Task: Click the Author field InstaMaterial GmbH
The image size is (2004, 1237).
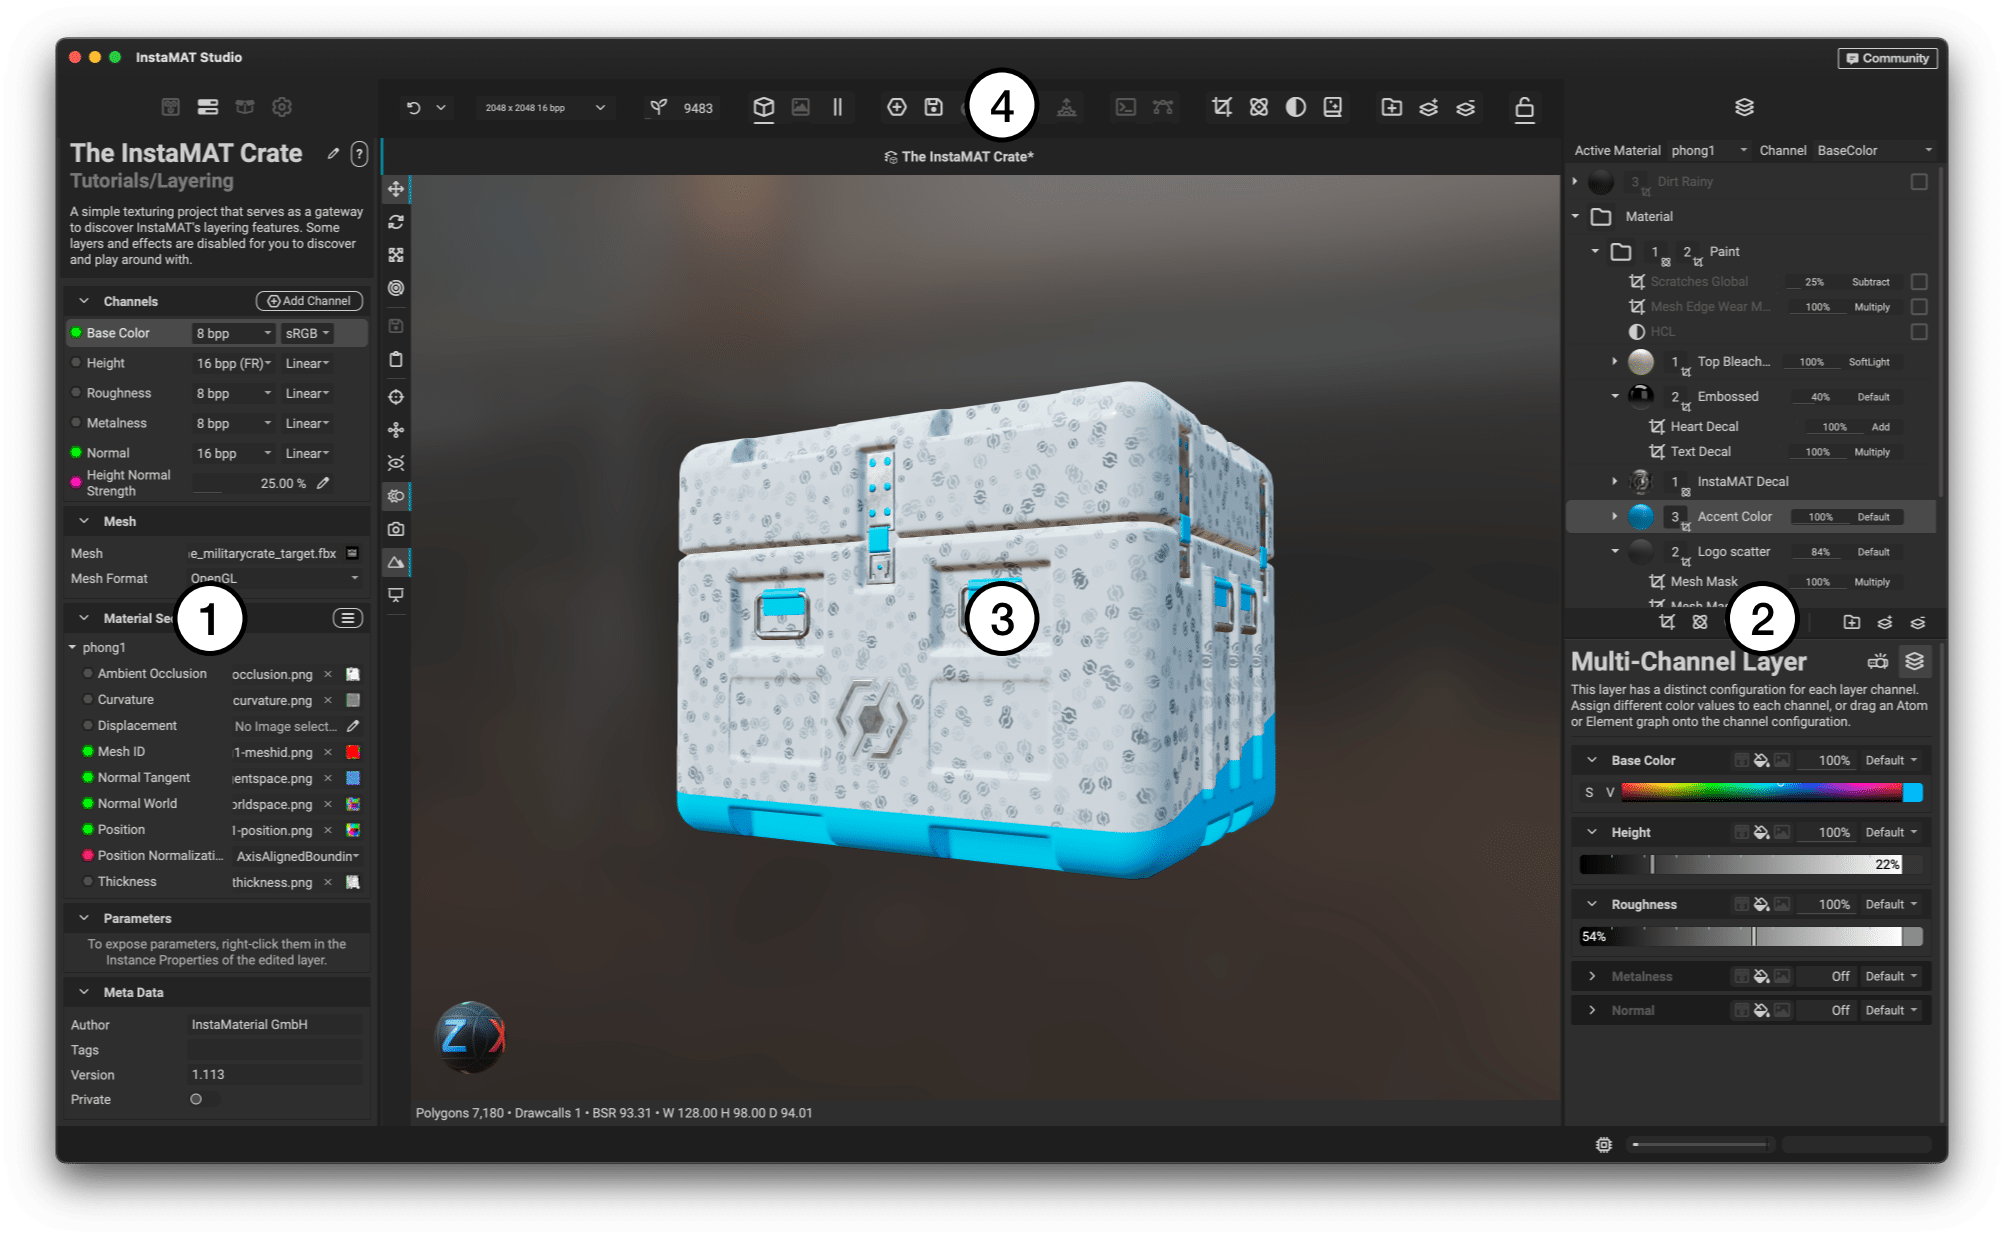Action: (275, 1024)
